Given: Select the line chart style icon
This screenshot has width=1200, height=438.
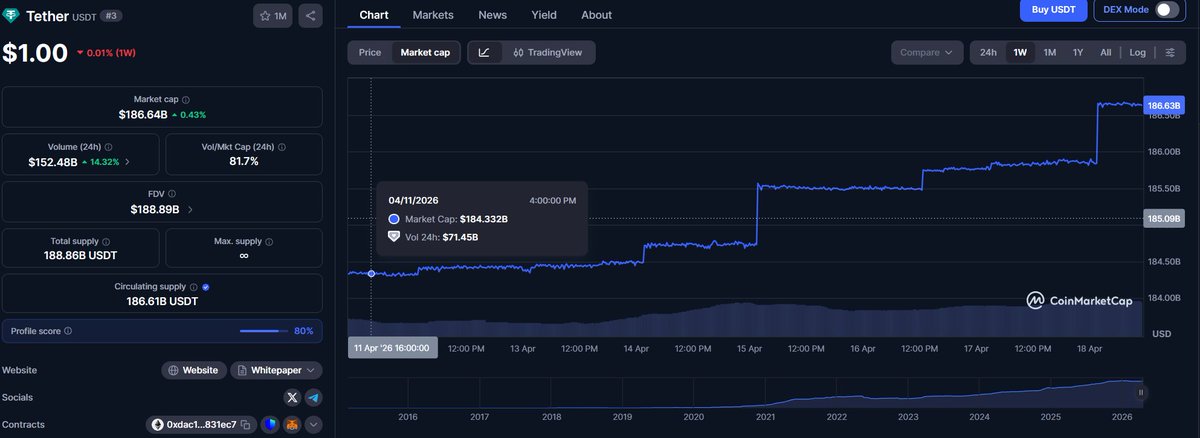Looking at the screenshot, I should tap(484, 53).
